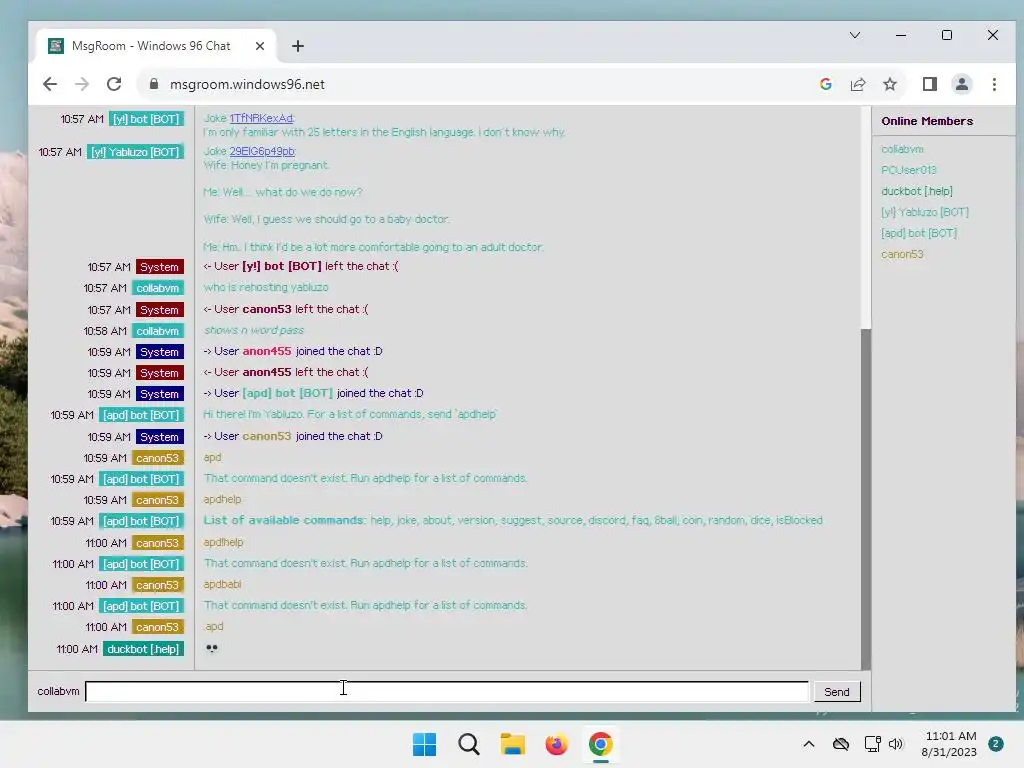Click the duckbot [help] name tag in chat
The width and height of the screenshot is (1024, 768).
(x=143, y=649)
